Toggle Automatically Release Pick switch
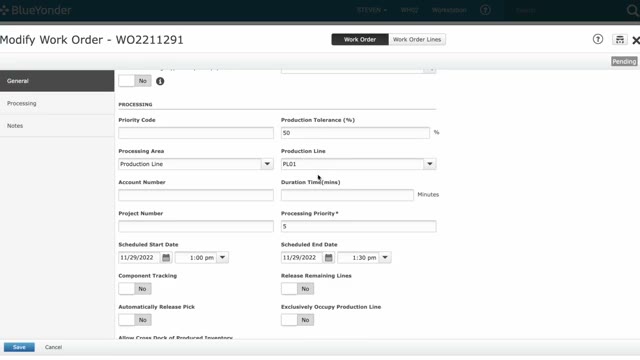Viewport: 640px width, 360px height. point(135,320)
